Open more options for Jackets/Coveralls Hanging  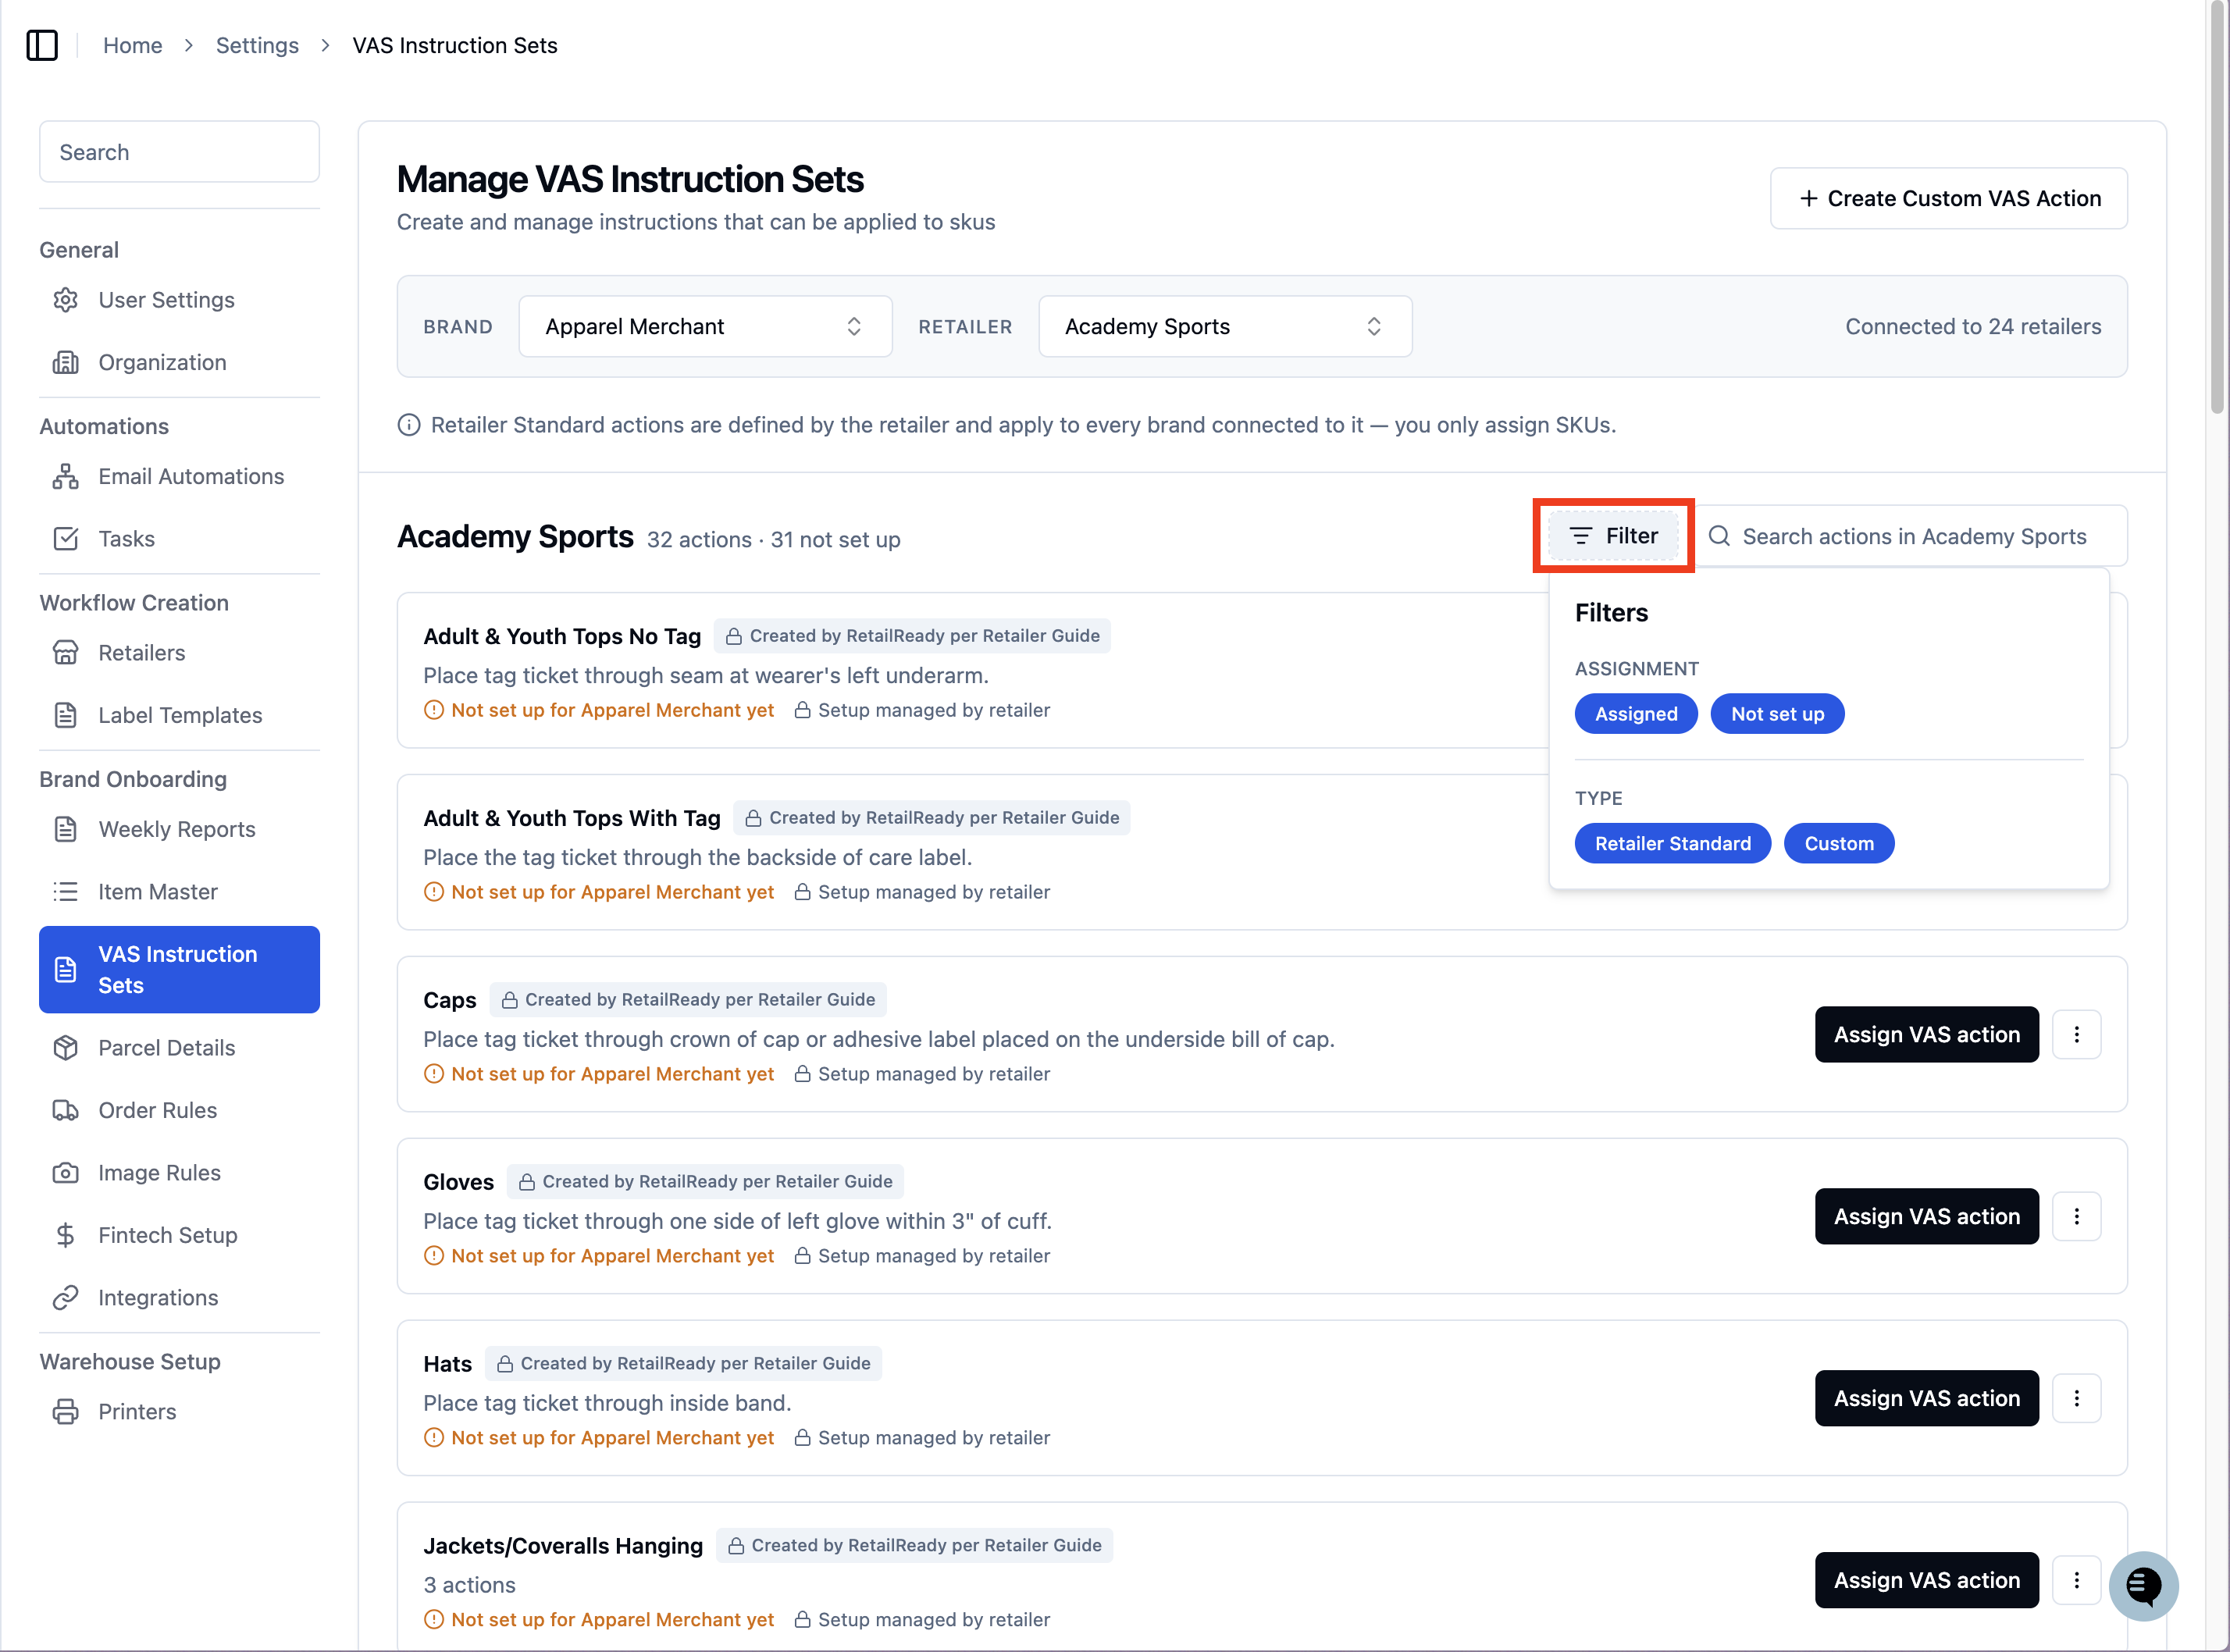coord(2076,1580)
